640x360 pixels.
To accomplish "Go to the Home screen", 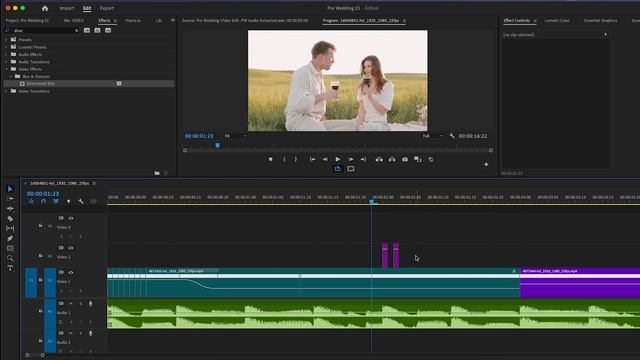I will (45, 8).
